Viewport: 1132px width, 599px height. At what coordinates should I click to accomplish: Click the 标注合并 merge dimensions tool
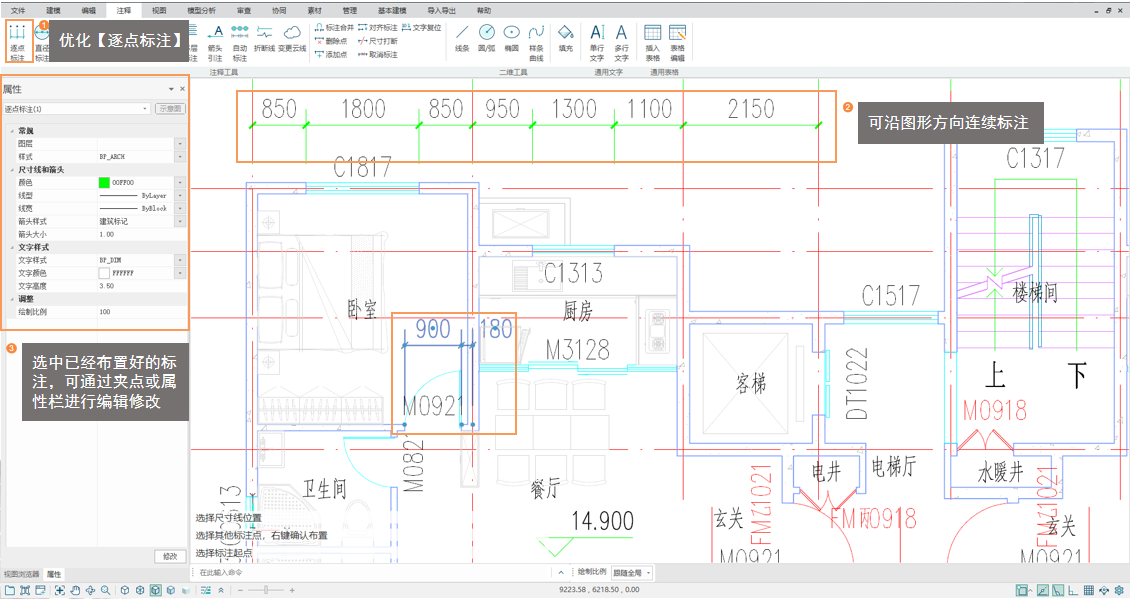click(x=334, y=28)
